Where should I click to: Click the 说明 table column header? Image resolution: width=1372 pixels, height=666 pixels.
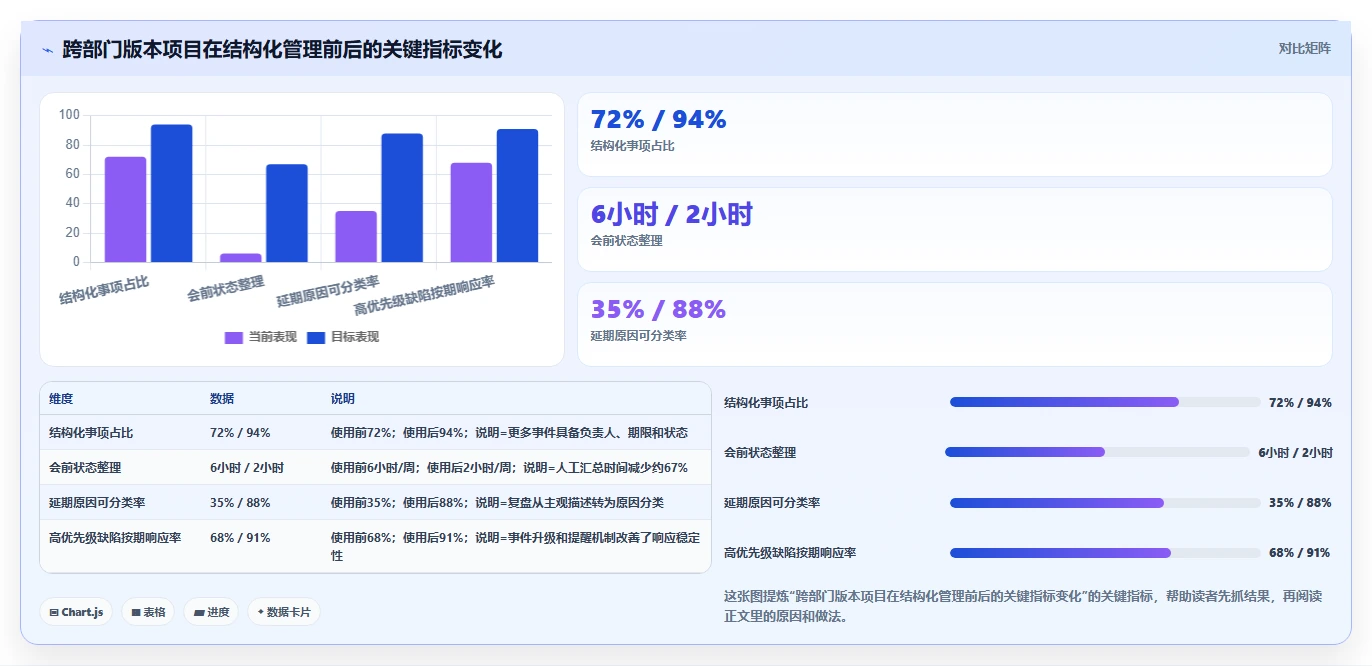point(343,398)
